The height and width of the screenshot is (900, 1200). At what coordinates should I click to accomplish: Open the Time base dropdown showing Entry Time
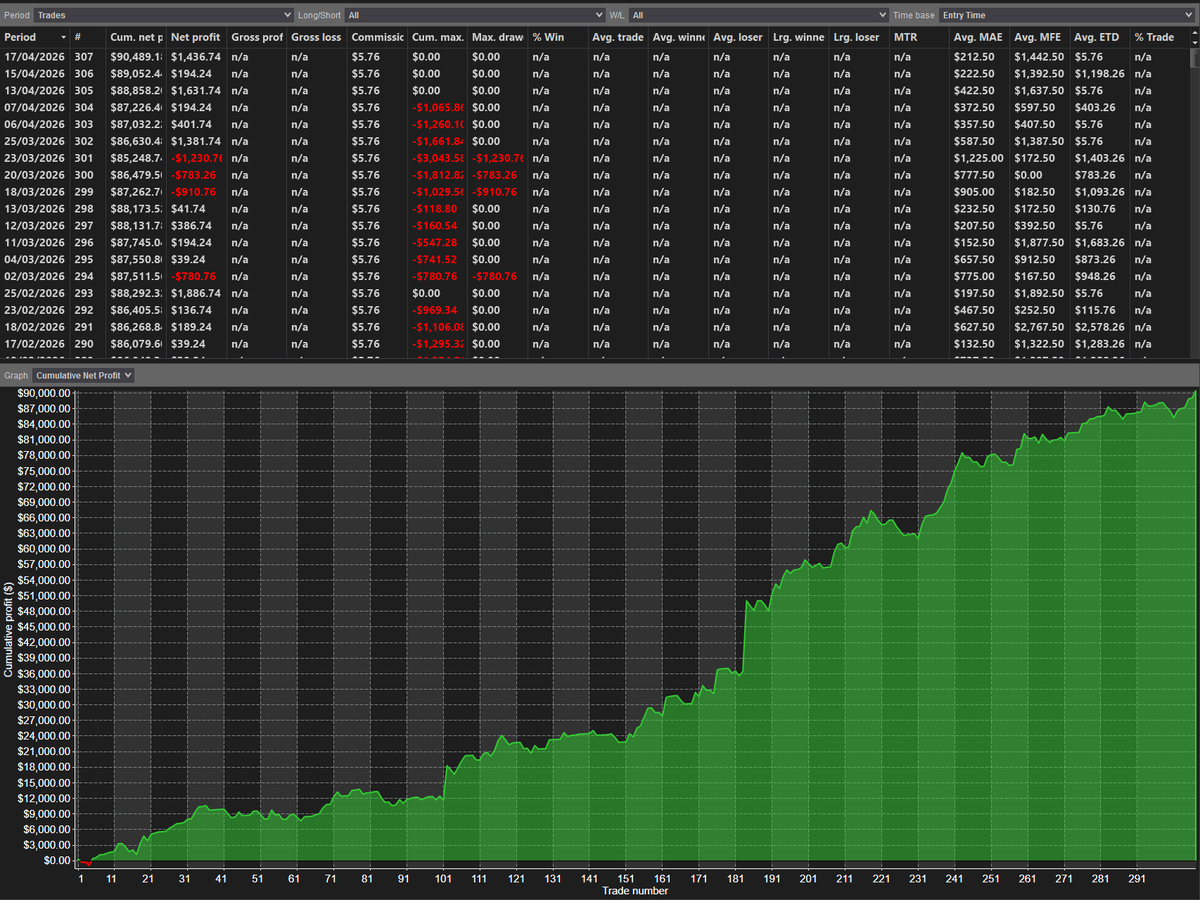1068,15
